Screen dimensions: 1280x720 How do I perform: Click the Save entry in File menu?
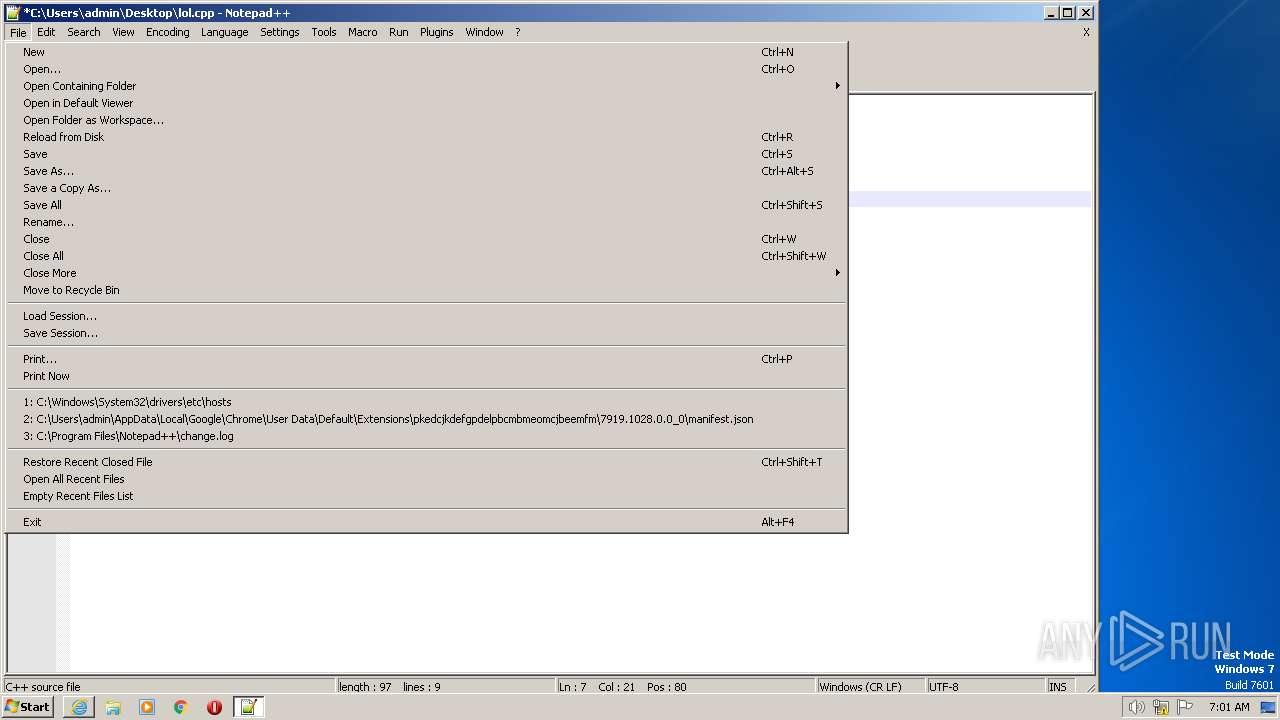tap(427, 154)
